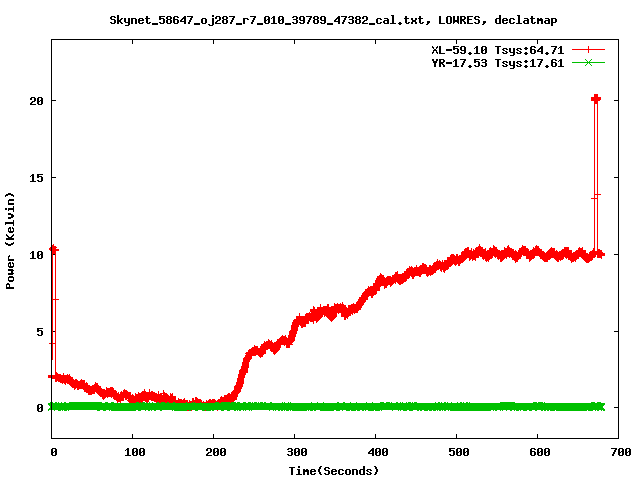Click the y-axis tick label 15
Viewport: 640px width, 480px height.
tap(36, 178)
